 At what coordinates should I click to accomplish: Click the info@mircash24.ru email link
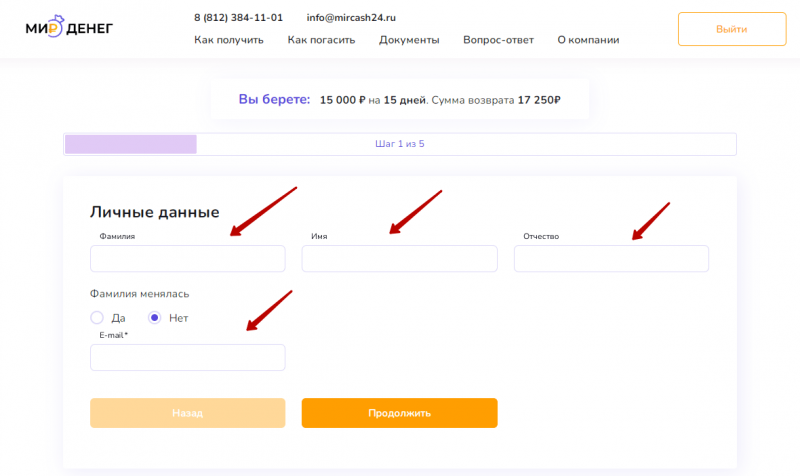[x=353, y=18]
